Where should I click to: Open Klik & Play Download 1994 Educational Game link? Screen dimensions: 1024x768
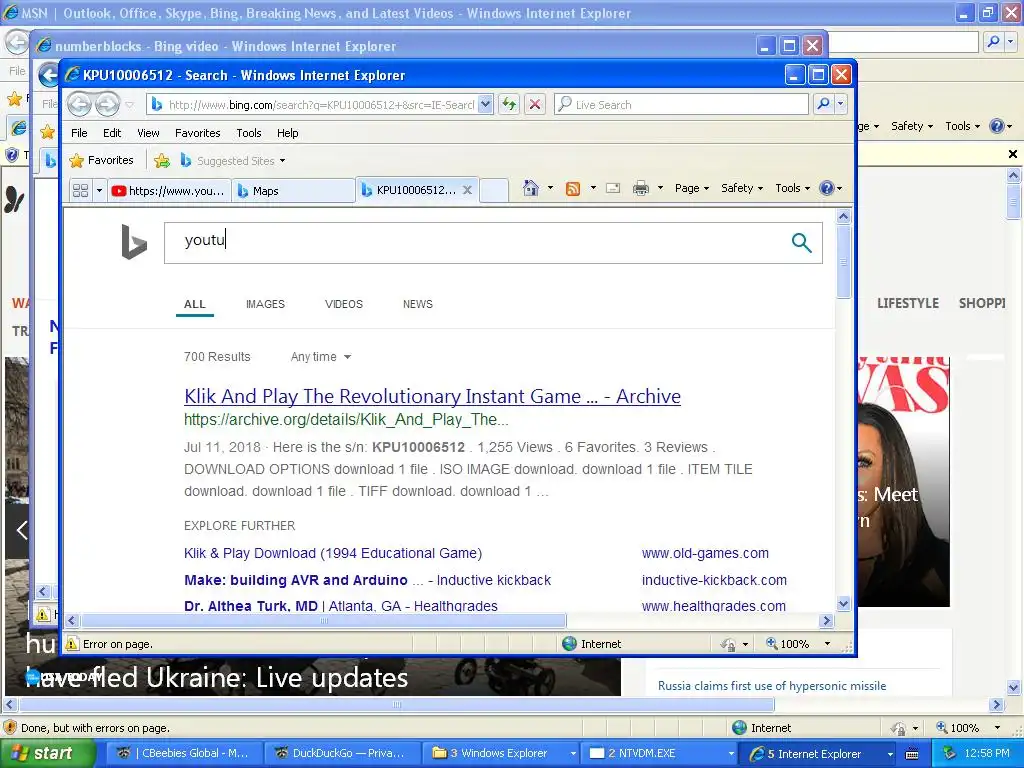[333, 553]
